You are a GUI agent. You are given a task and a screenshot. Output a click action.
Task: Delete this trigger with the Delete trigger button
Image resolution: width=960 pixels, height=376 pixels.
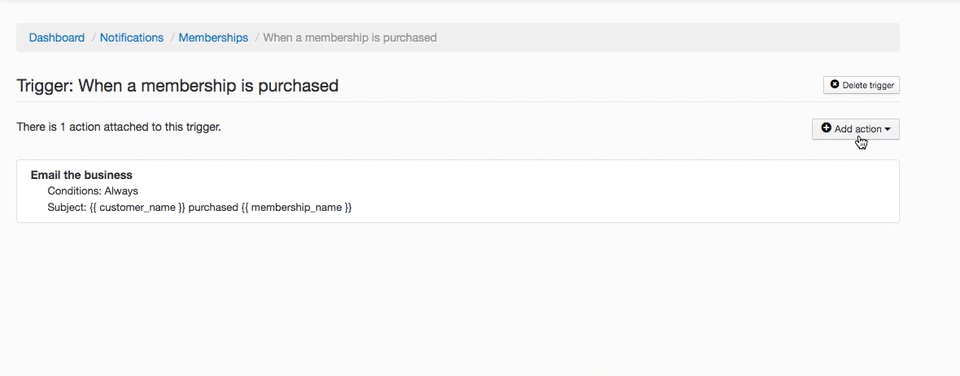click(861, 85)
